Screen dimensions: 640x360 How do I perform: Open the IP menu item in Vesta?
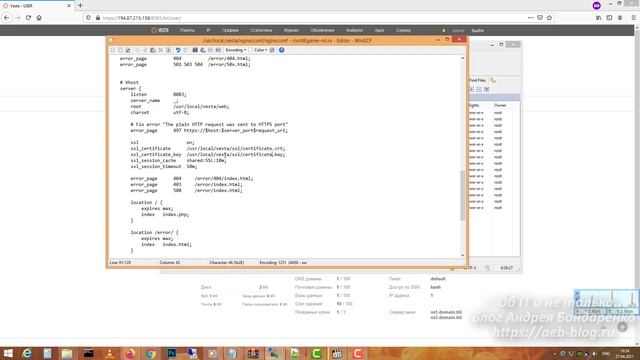[208, 30]
